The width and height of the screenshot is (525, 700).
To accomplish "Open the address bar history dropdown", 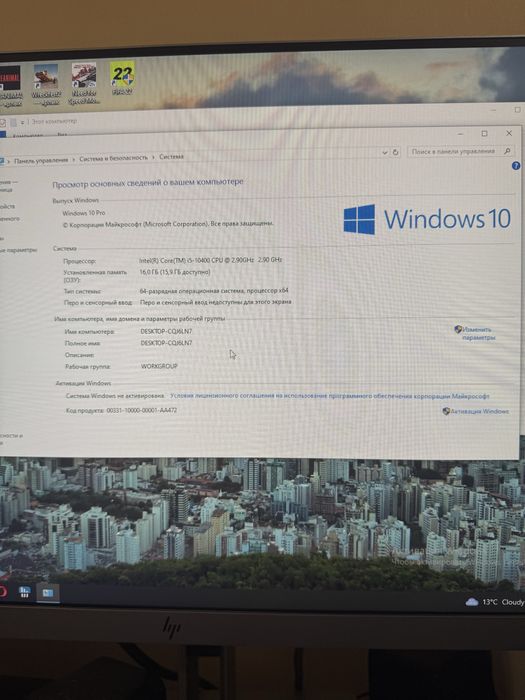I will pos(385,153).
